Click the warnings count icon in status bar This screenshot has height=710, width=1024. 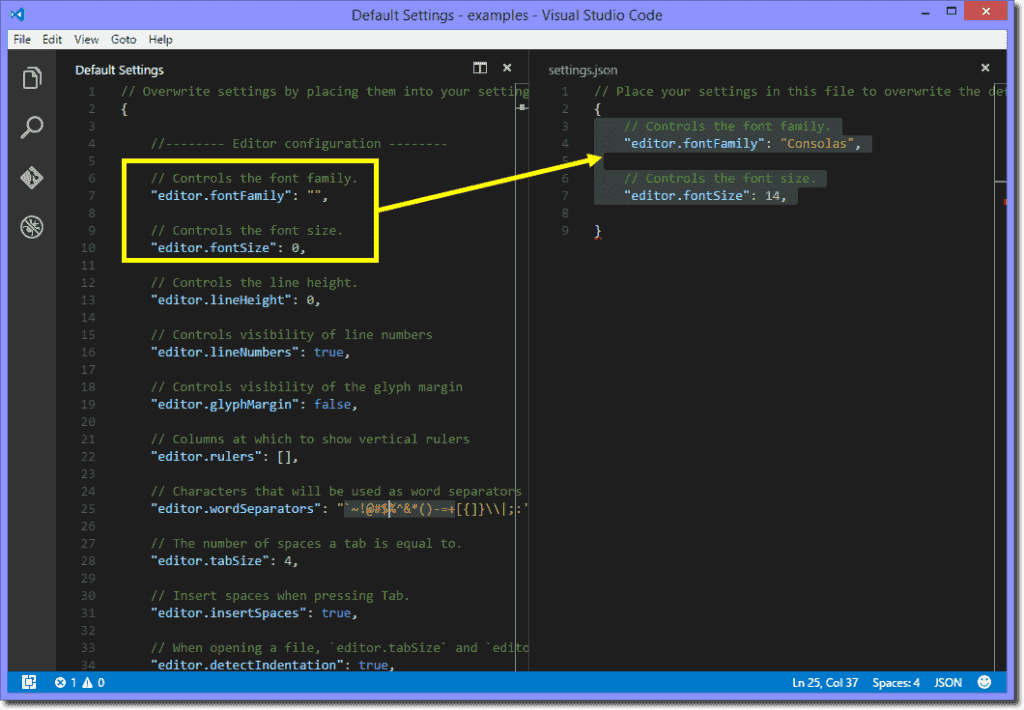tap(87, 683)
